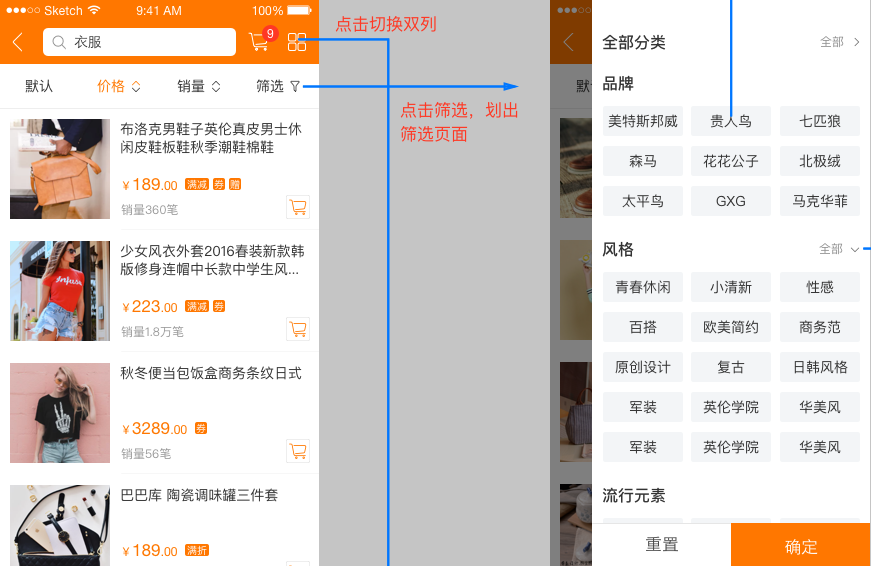This screenshot has width=871, height=566.
Task: Confirm filters with 确定 button
Action: [x=800, y=545]
